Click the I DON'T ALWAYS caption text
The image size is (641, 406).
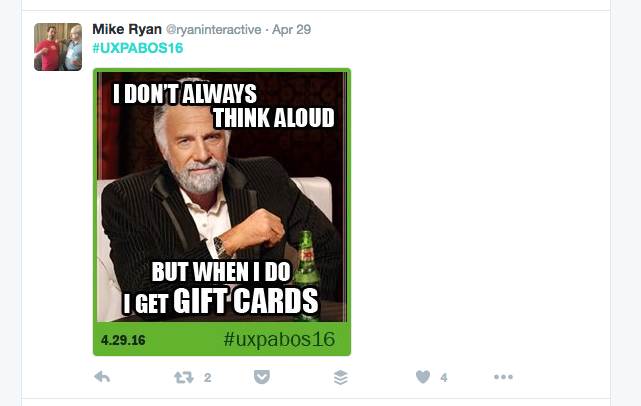pyautogui.click(x=185, y=94)
